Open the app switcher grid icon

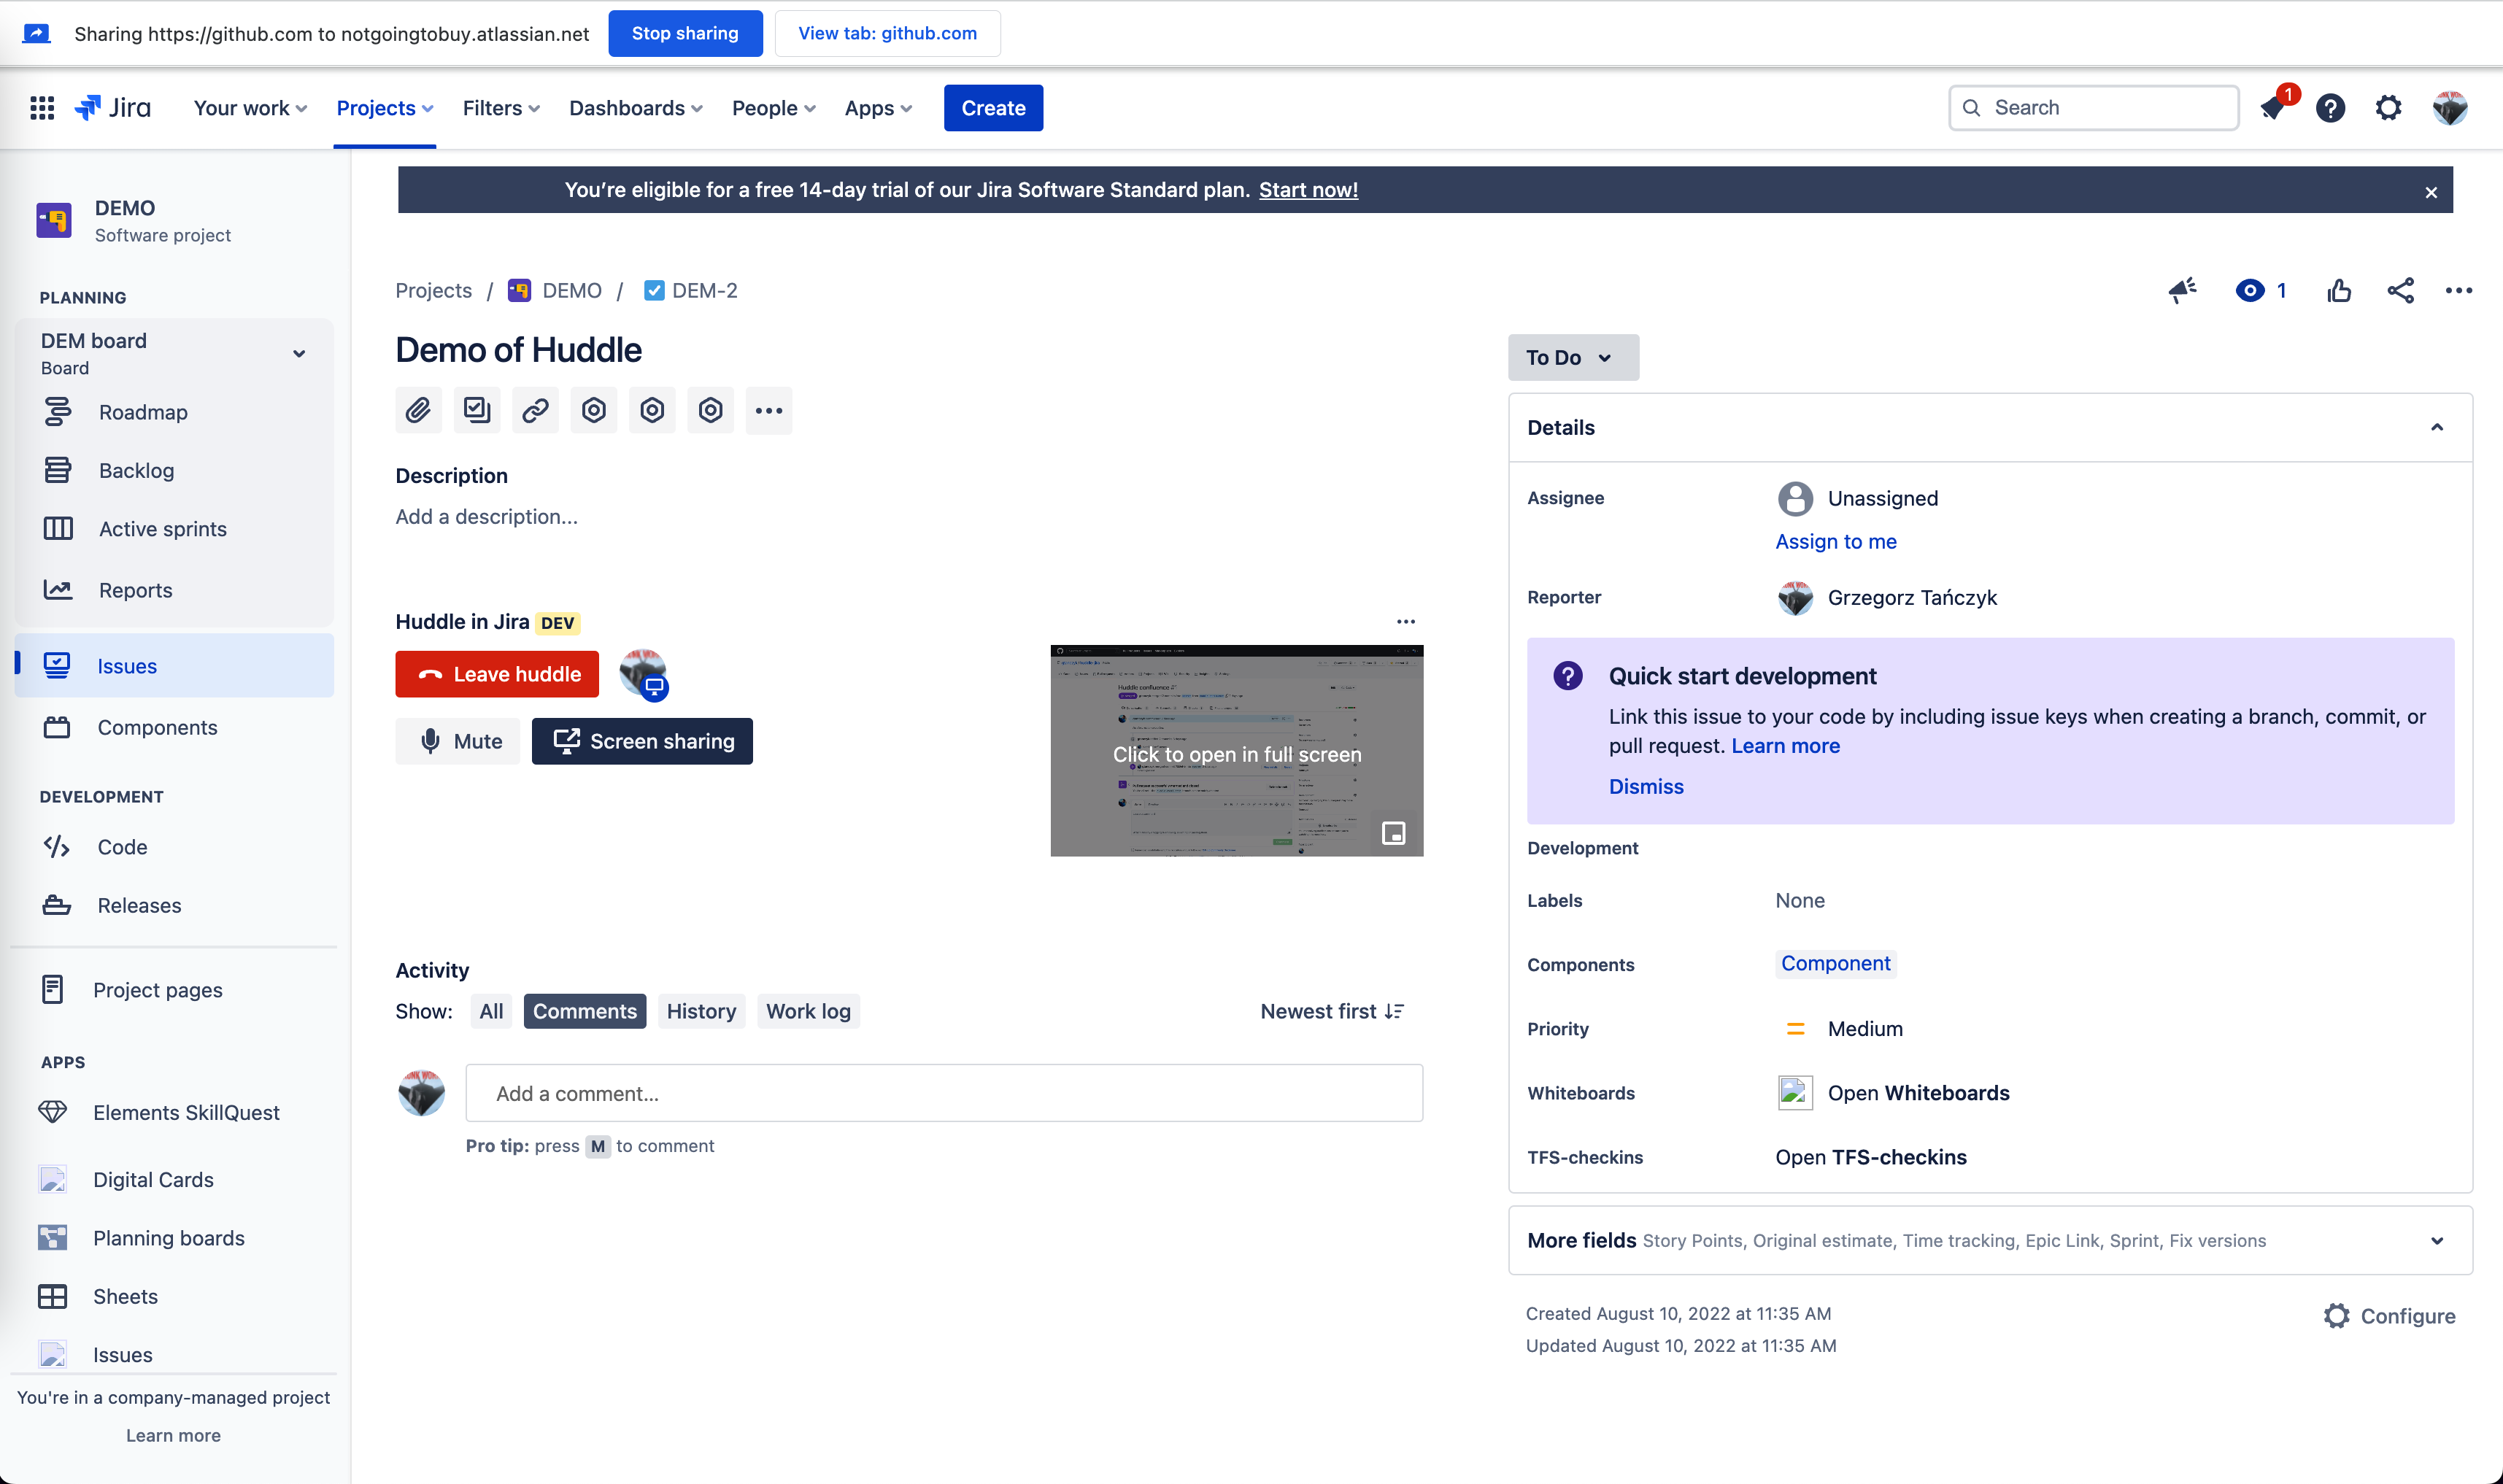click(x=42, y=108)
